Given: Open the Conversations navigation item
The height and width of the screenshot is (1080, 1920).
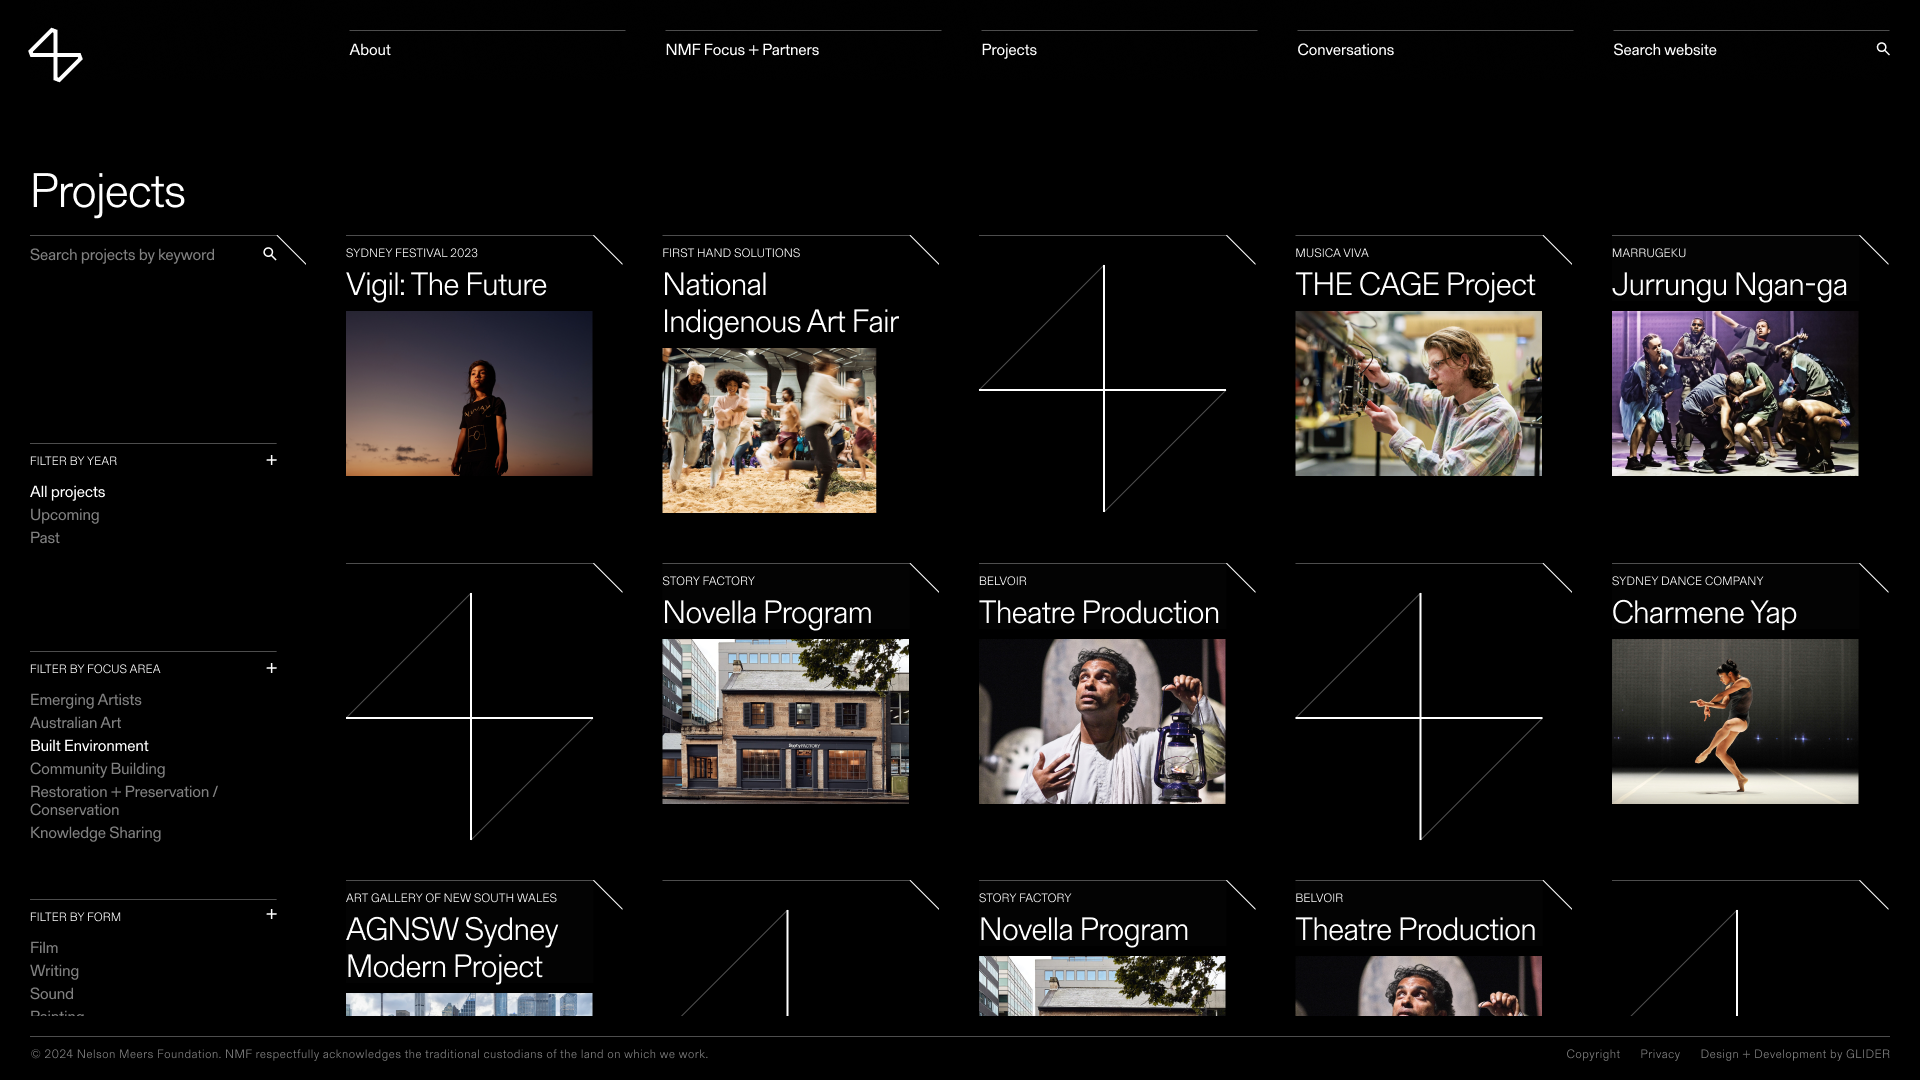Looking at the screenshot, I should [x=1345, y=50].
